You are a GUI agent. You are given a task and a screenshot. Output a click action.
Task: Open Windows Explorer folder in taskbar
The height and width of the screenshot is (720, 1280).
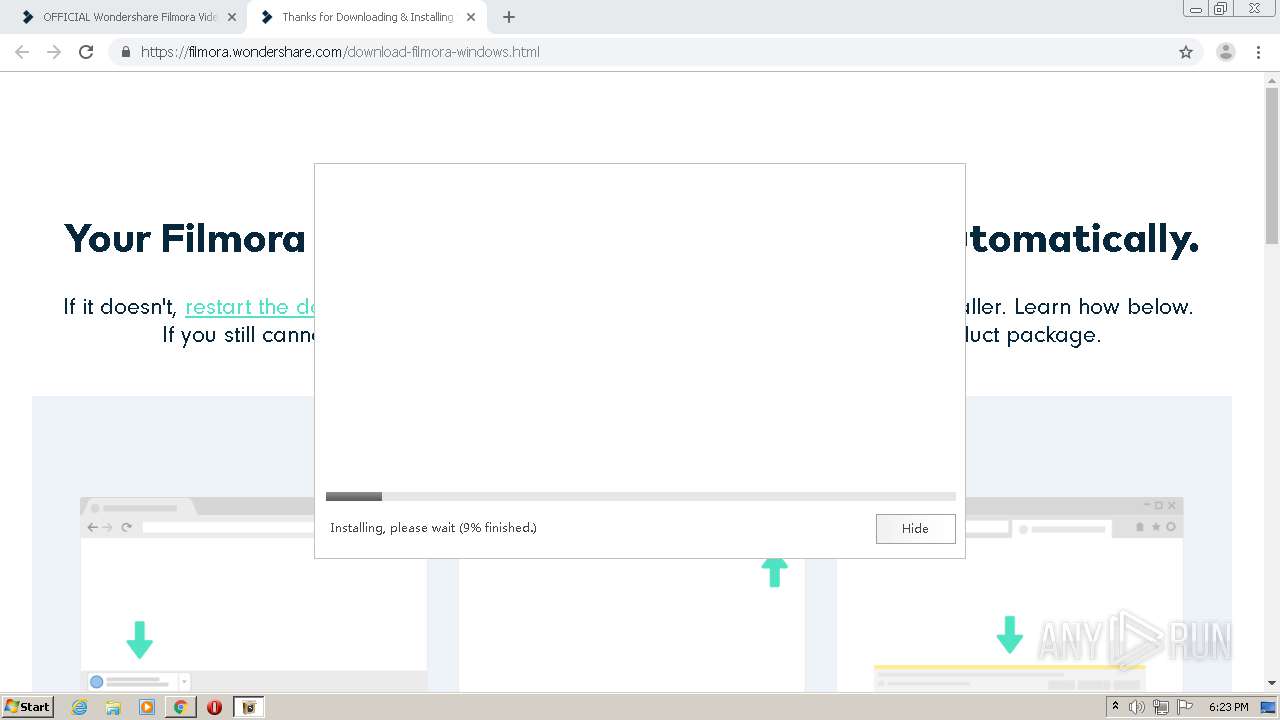tap(113, 707)
